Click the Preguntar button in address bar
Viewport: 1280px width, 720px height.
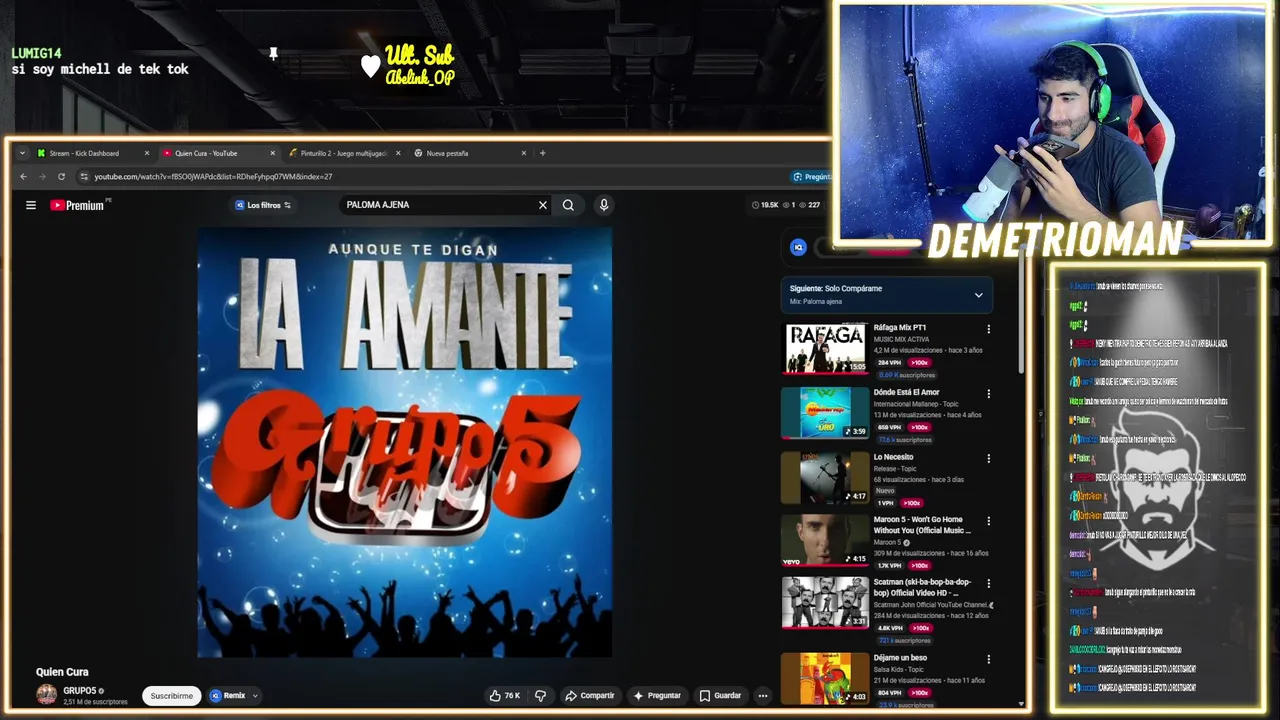click(x=811, y=176)
